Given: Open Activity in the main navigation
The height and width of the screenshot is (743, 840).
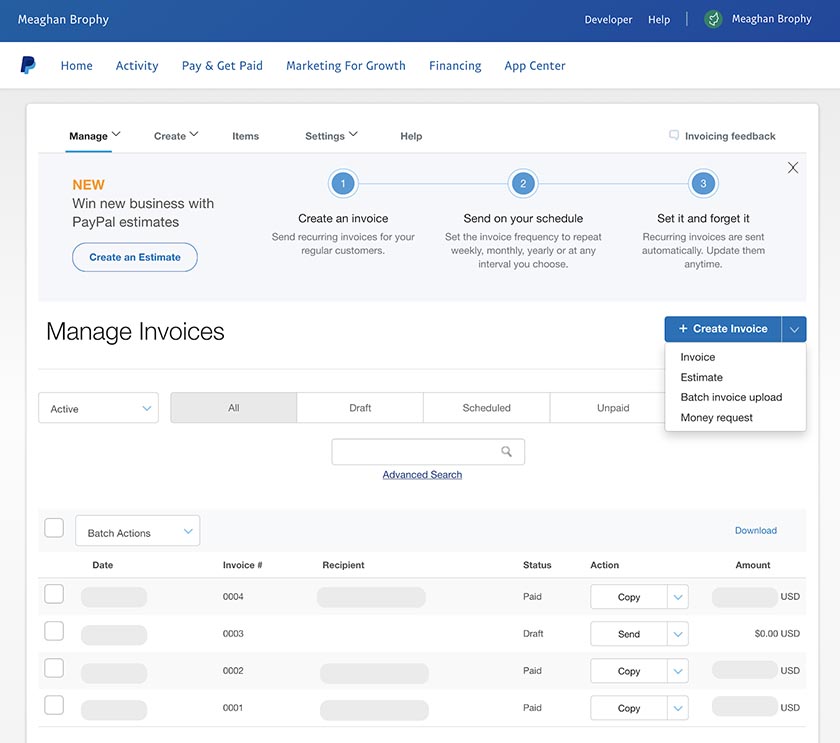Looking at the screenshot, I should (137, 65).
